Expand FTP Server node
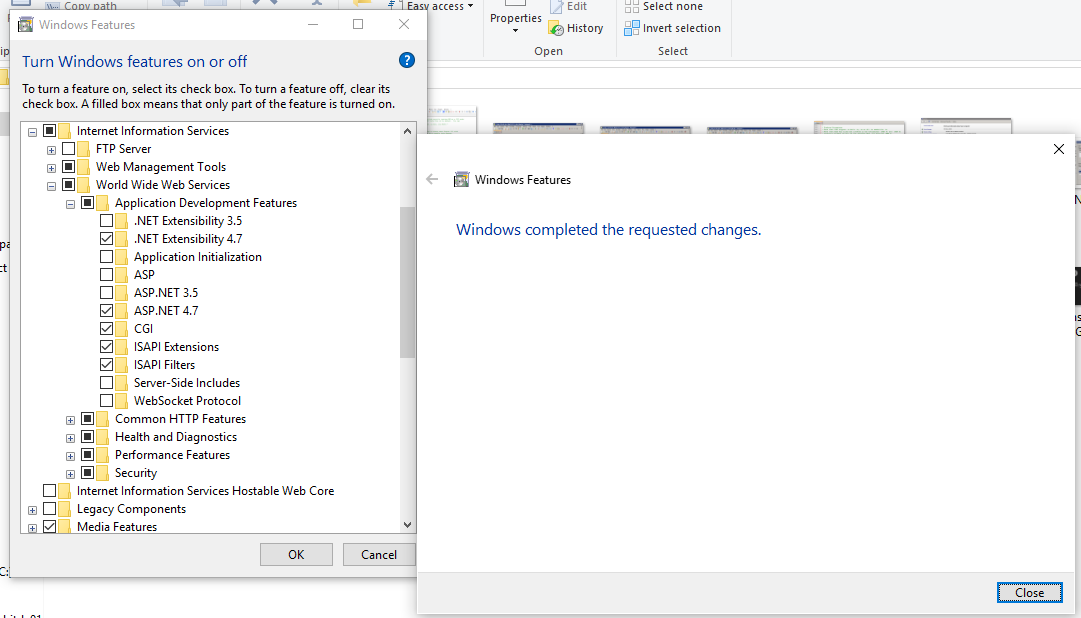The width and height of the screenshot is (1081, 618). tap(51, 150)
